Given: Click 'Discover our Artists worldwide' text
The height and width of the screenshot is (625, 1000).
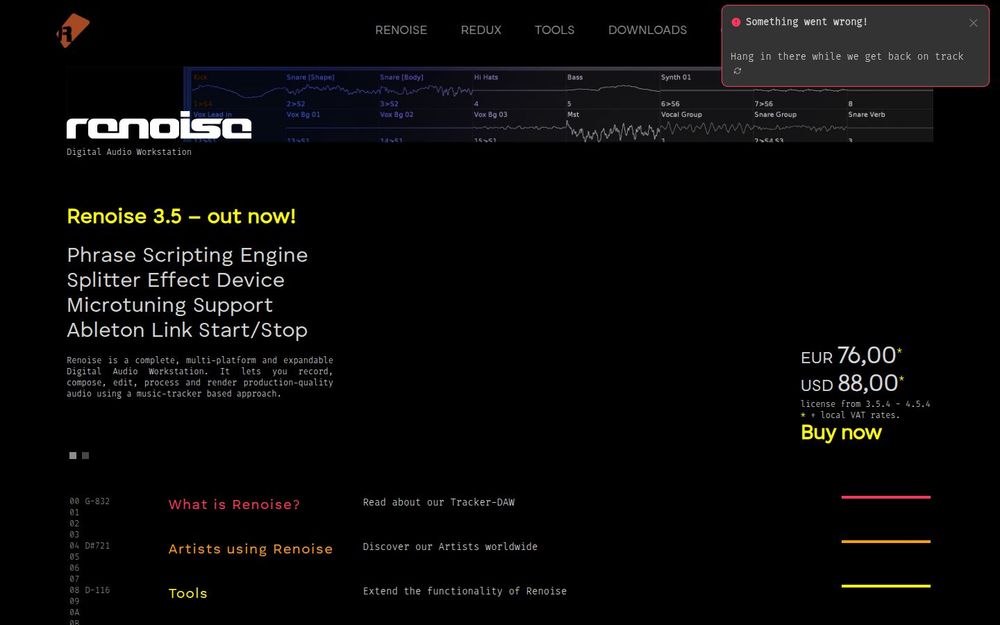Looking at the screenshot, I should coord(450,547).
